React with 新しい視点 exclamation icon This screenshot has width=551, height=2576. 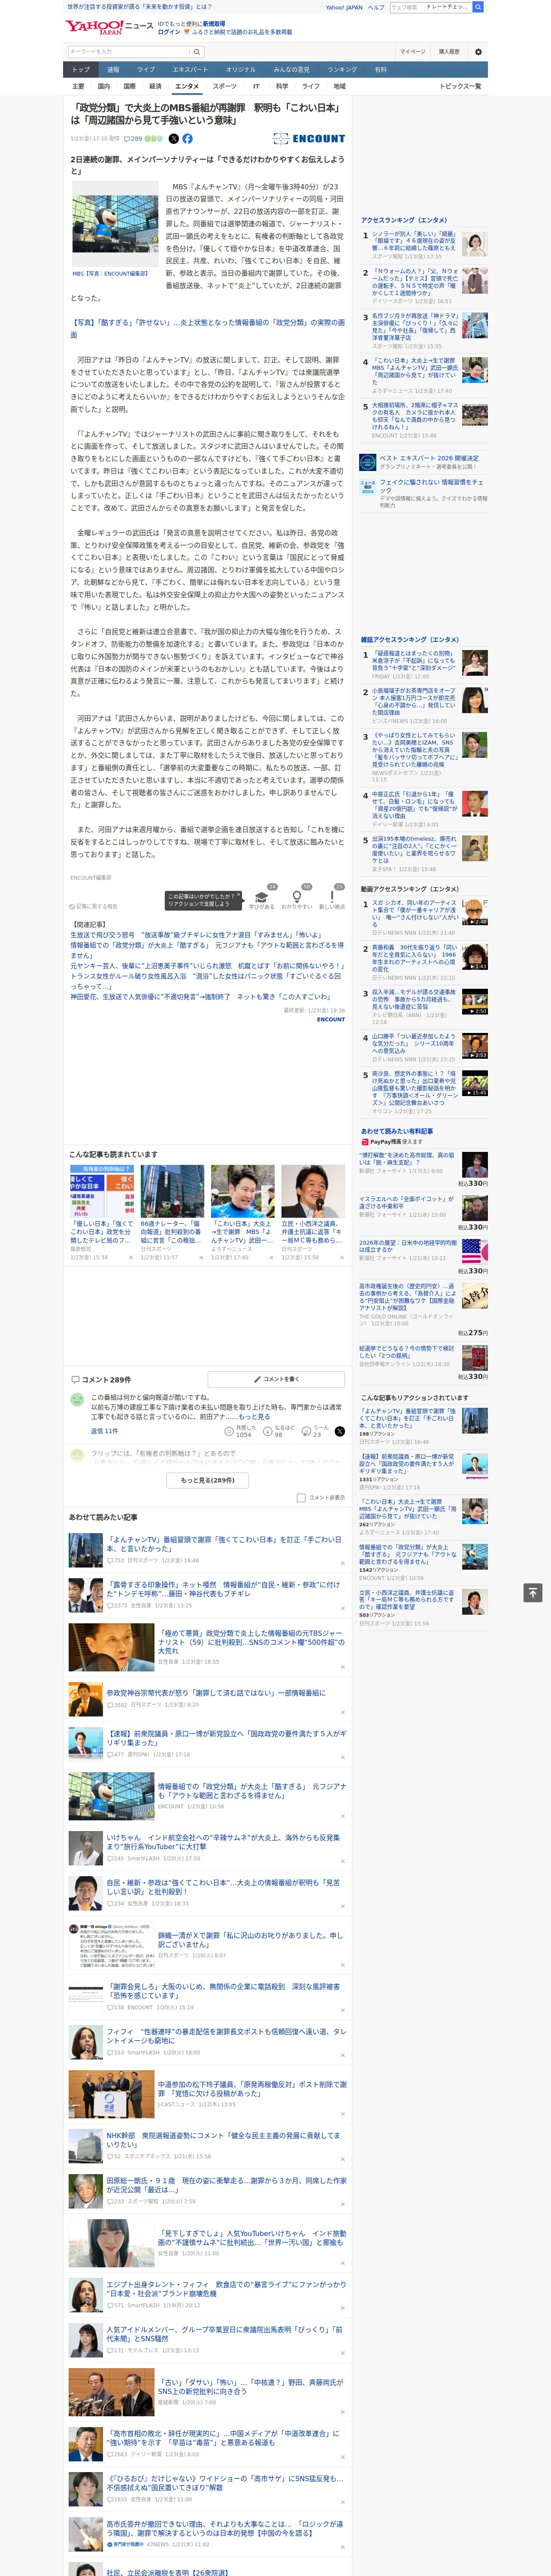point(332,899)
